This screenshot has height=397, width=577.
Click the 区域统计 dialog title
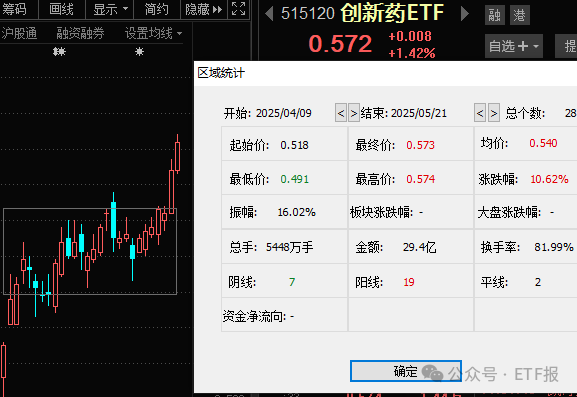(x=221, y=73)
